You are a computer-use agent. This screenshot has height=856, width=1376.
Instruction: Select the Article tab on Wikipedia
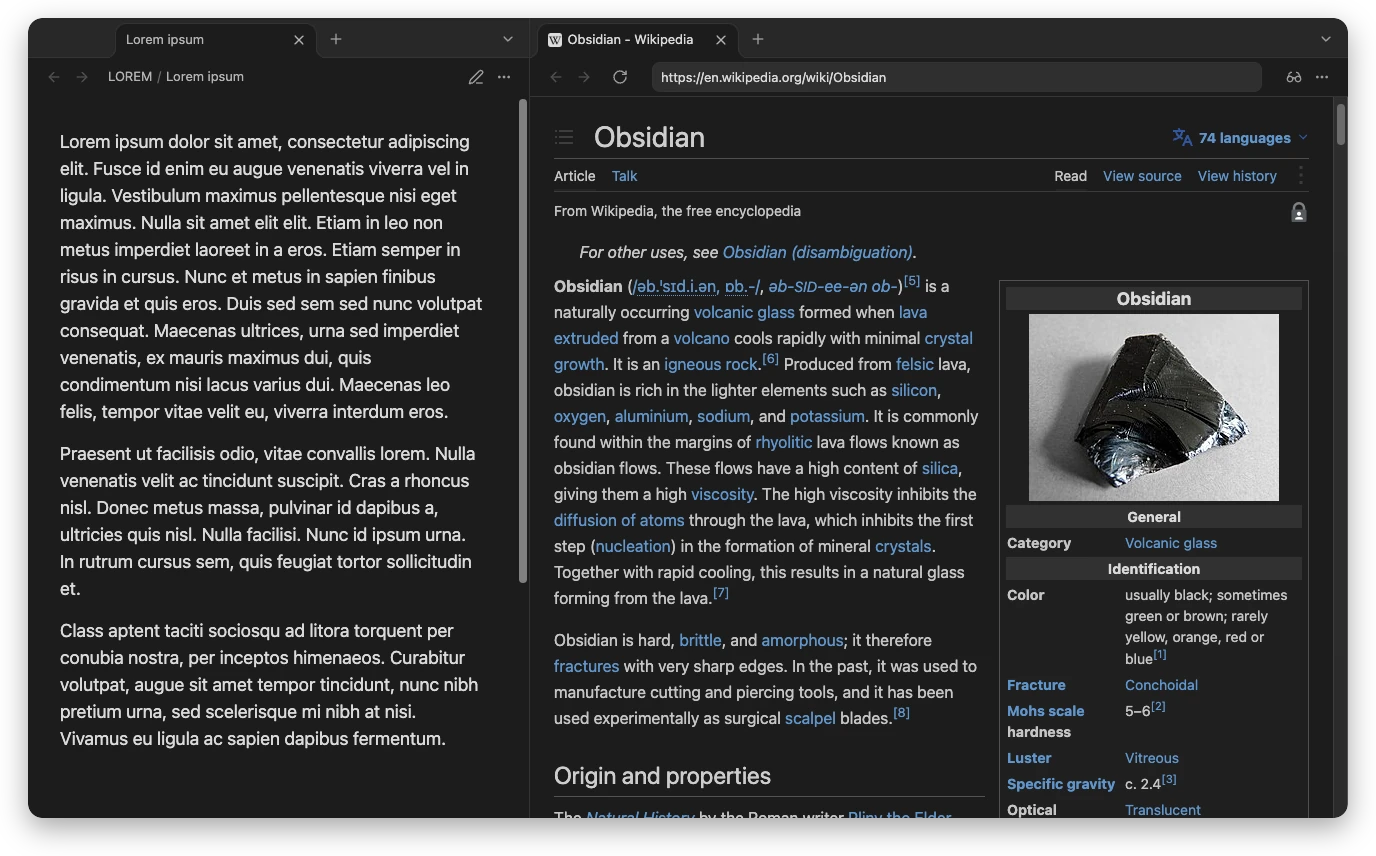point(574,176)
